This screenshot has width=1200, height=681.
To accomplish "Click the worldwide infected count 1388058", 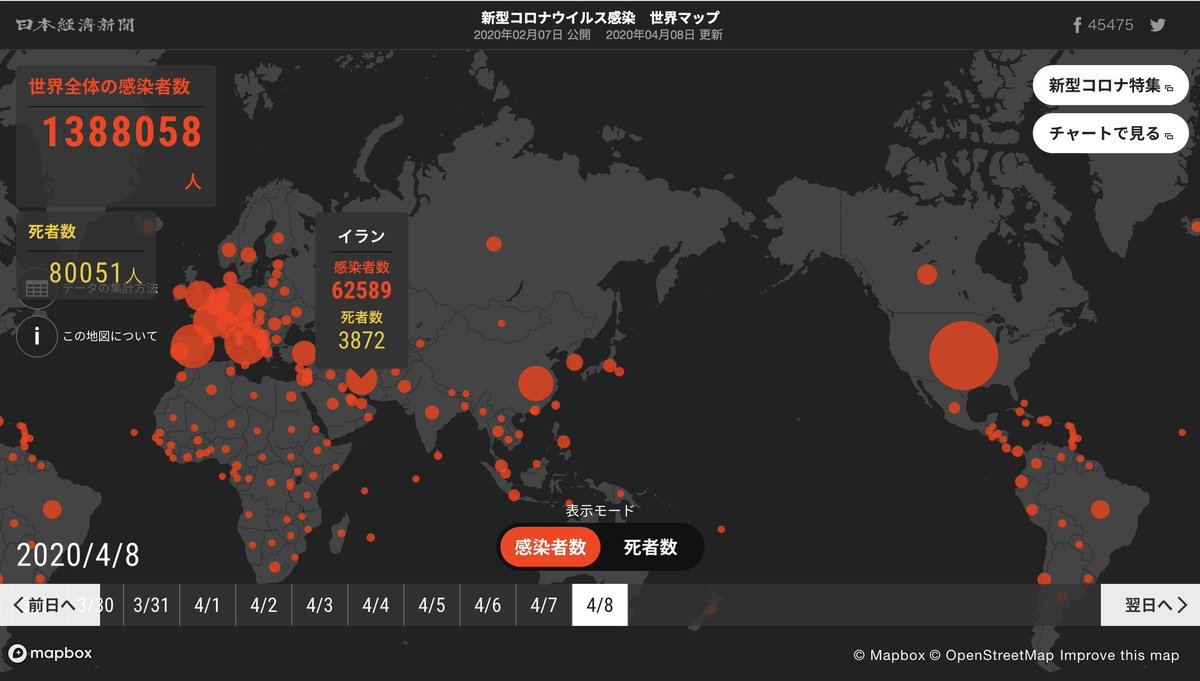I will (x=122, y=133).
